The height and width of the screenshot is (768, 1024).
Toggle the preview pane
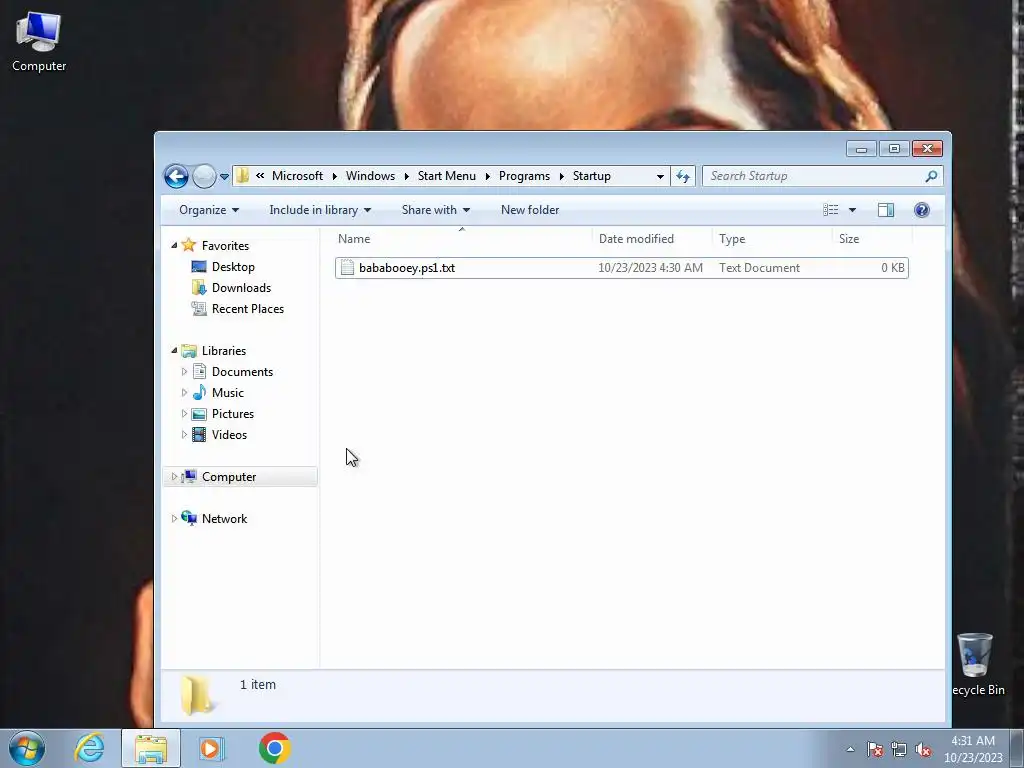(x=886, y=210)
